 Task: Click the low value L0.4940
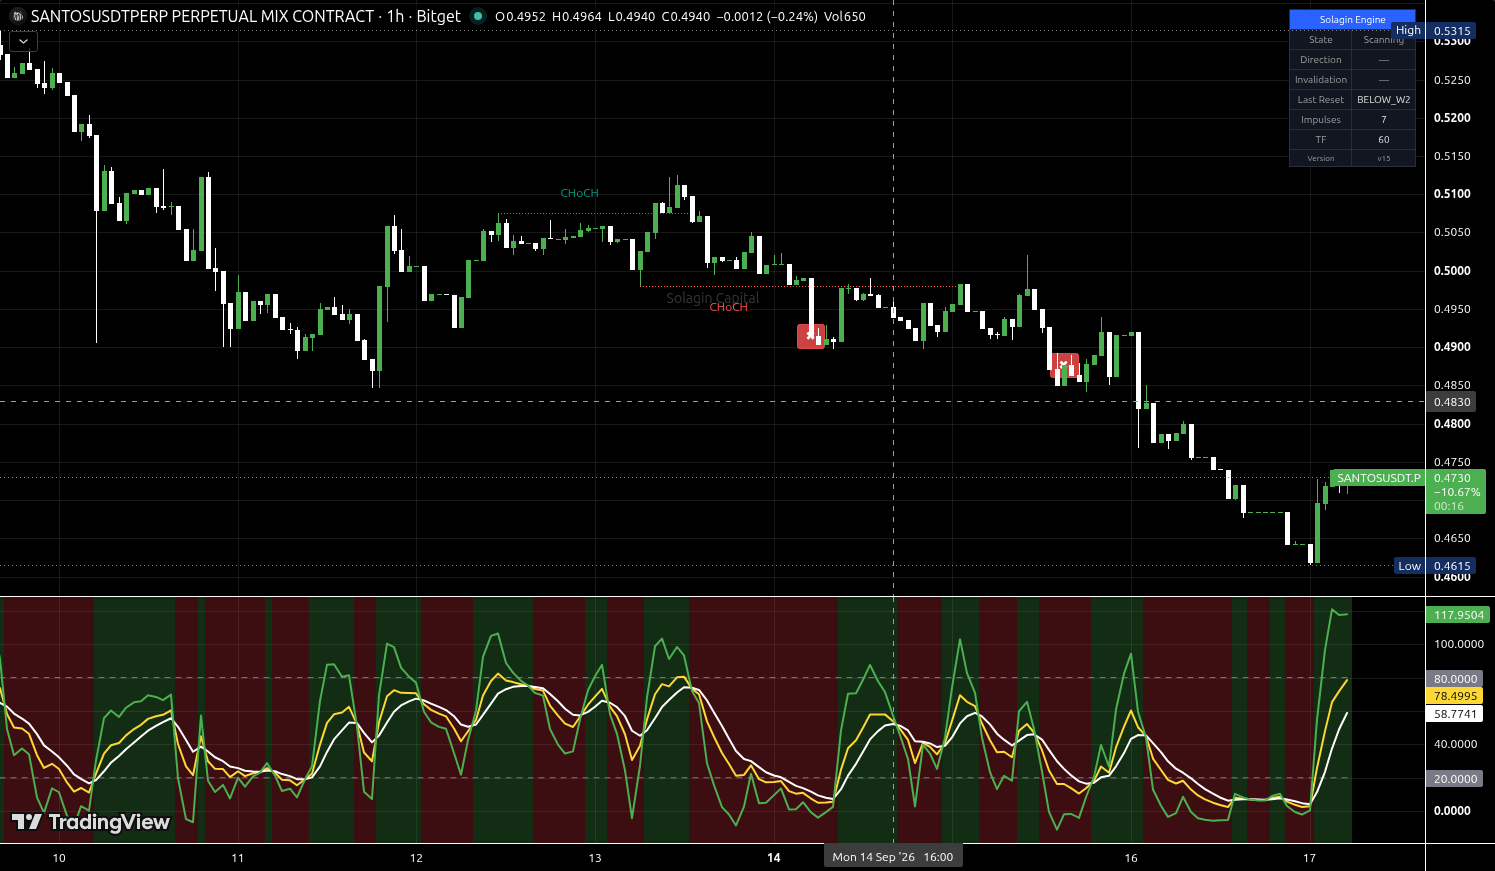click(632, 17)
